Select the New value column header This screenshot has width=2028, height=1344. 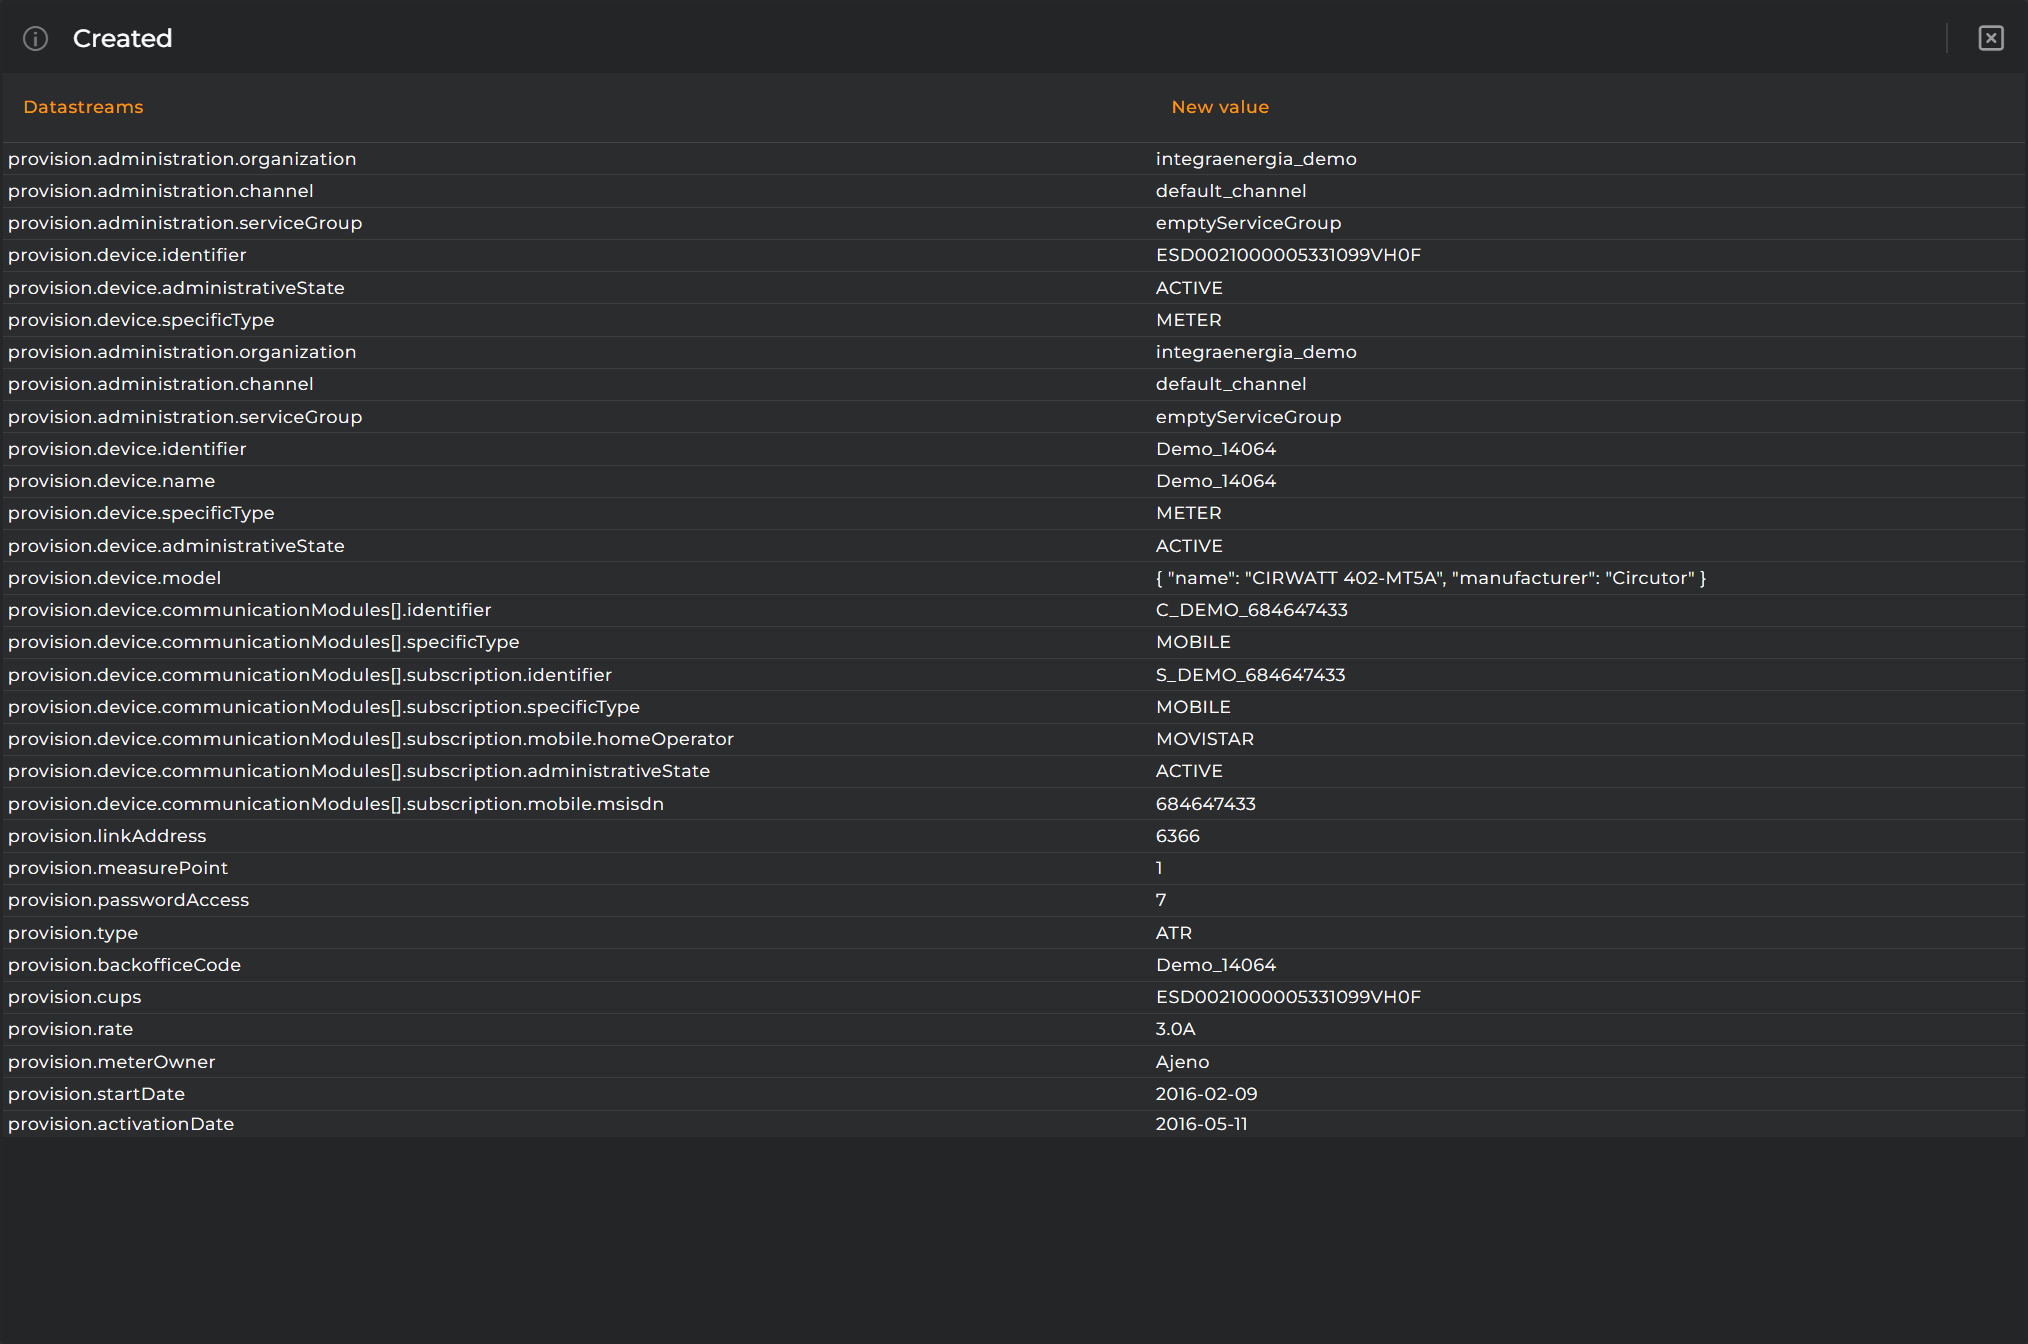click(x=1220, y=107)
